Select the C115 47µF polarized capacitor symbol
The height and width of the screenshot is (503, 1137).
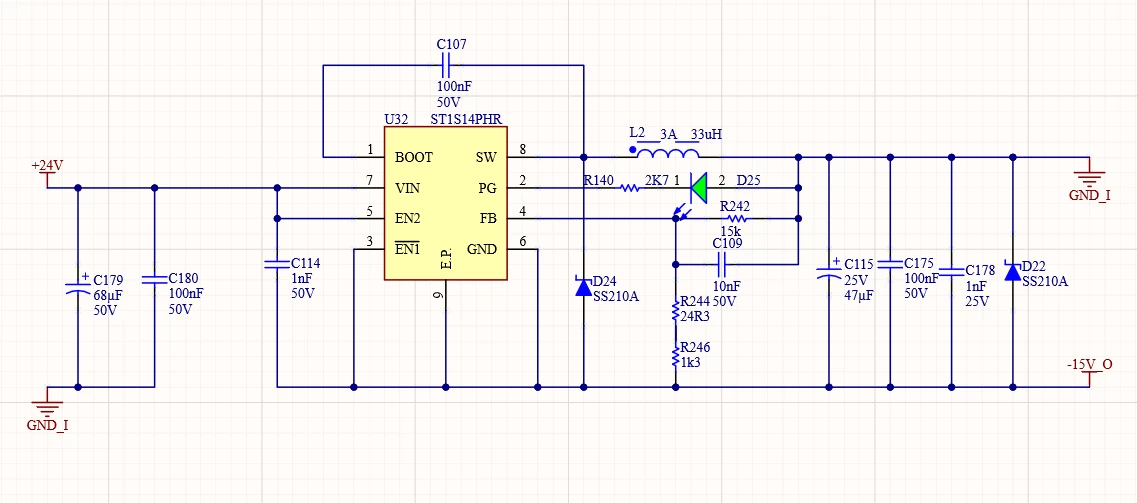click(828, 271)
